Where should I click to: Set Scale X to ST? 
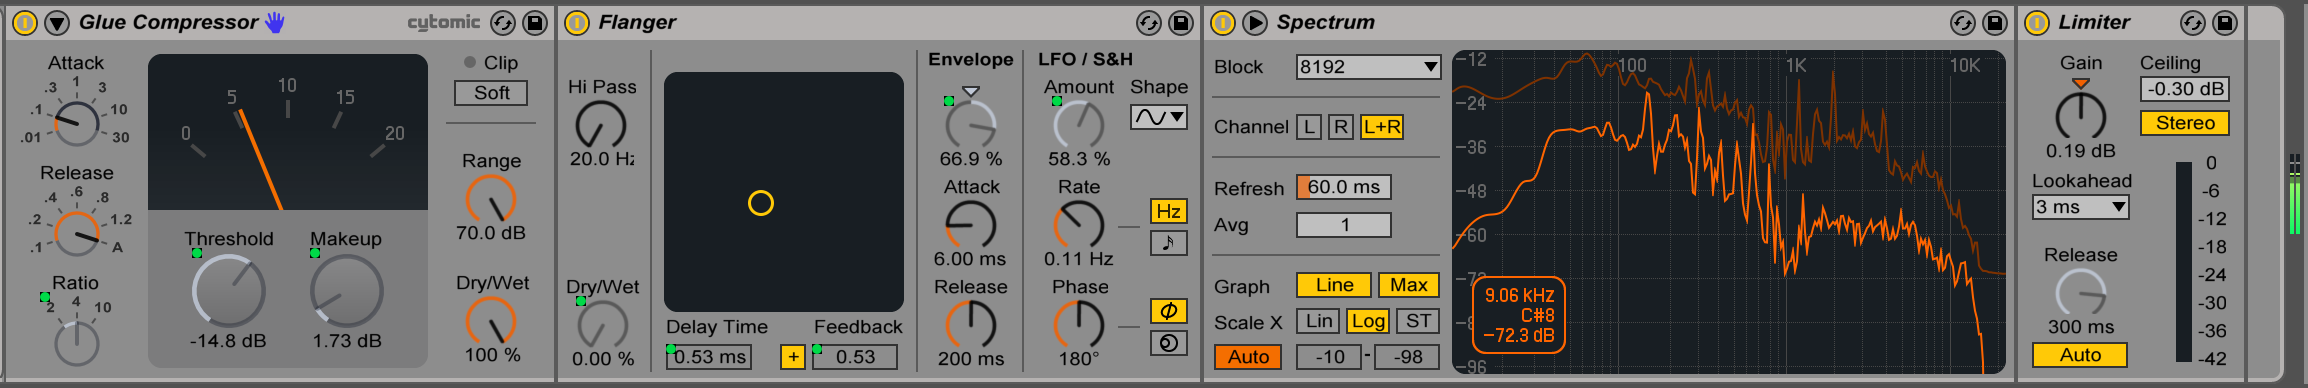coord(1417,321)
